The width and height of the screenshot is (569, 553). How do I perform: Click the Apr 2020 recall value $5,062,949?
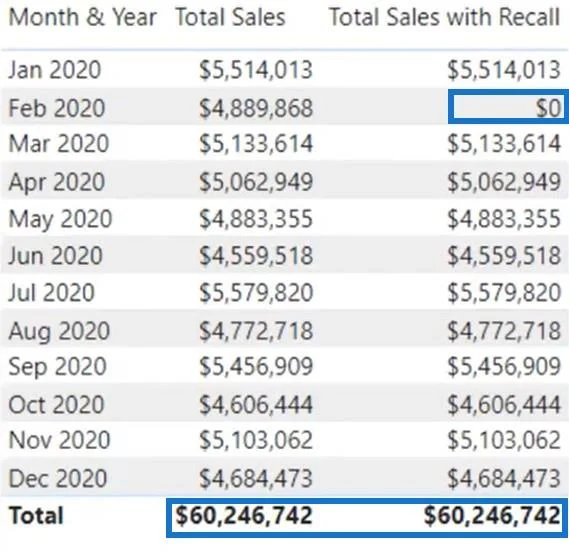pyautogui.click(x=504, y=182)
